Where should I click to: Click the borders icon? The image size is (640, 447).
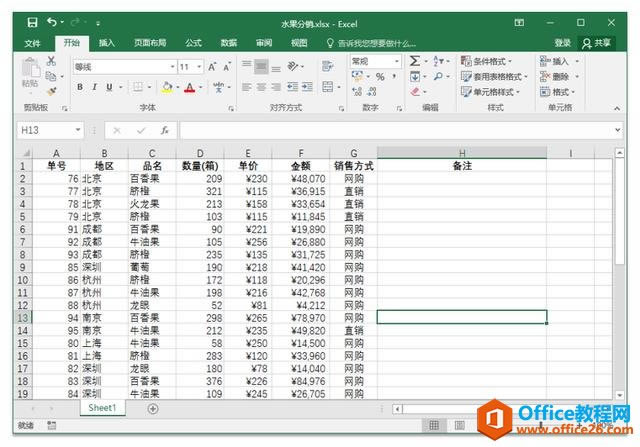click(138, 87)
